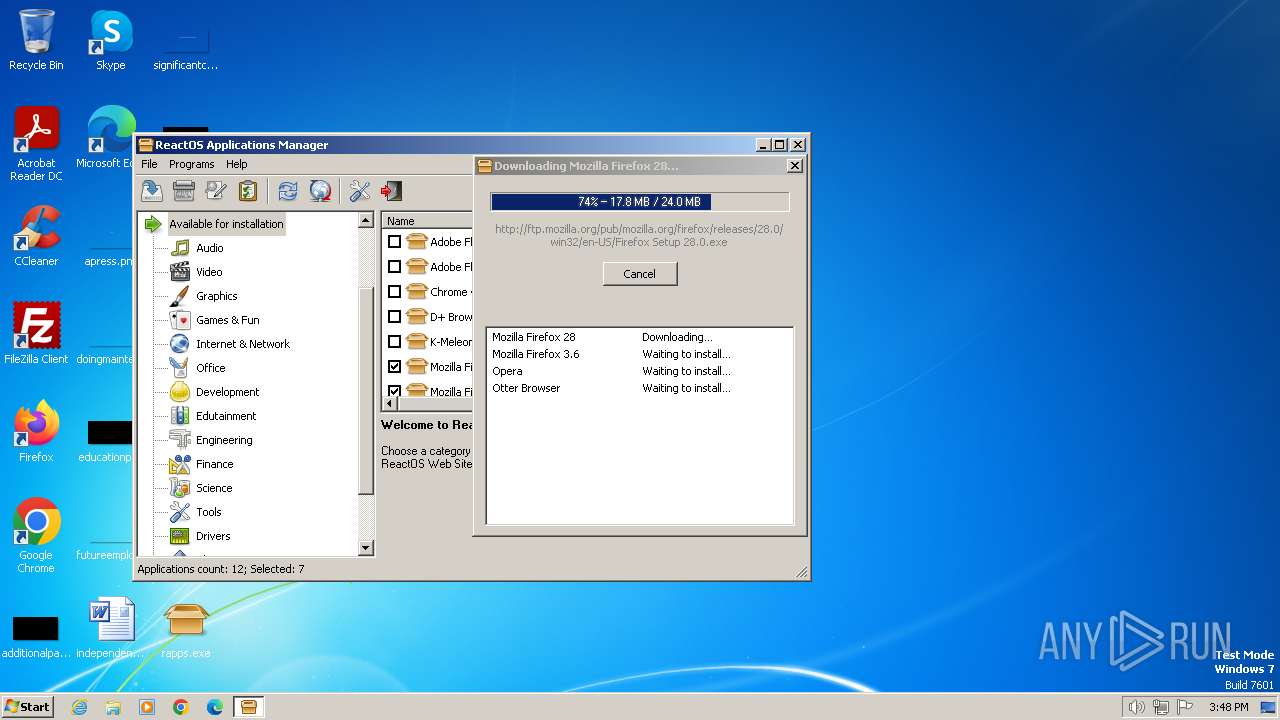1280x720 pixels.
Task: Select the Science category icon
Action: click(x=180, y=488)
